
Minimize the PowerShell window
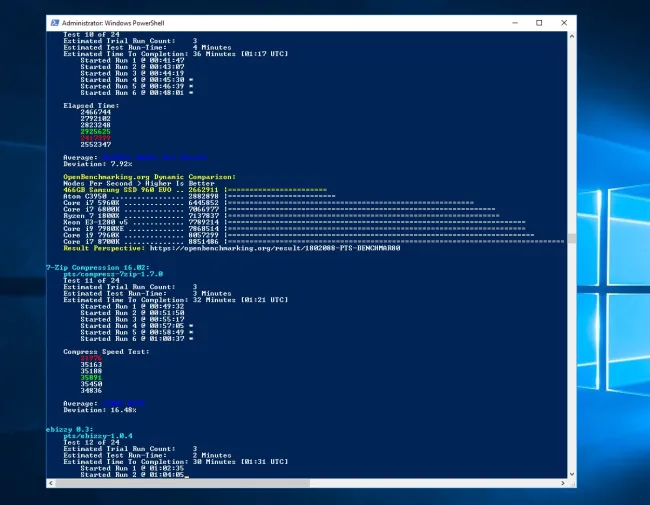(x=515, y=23)
